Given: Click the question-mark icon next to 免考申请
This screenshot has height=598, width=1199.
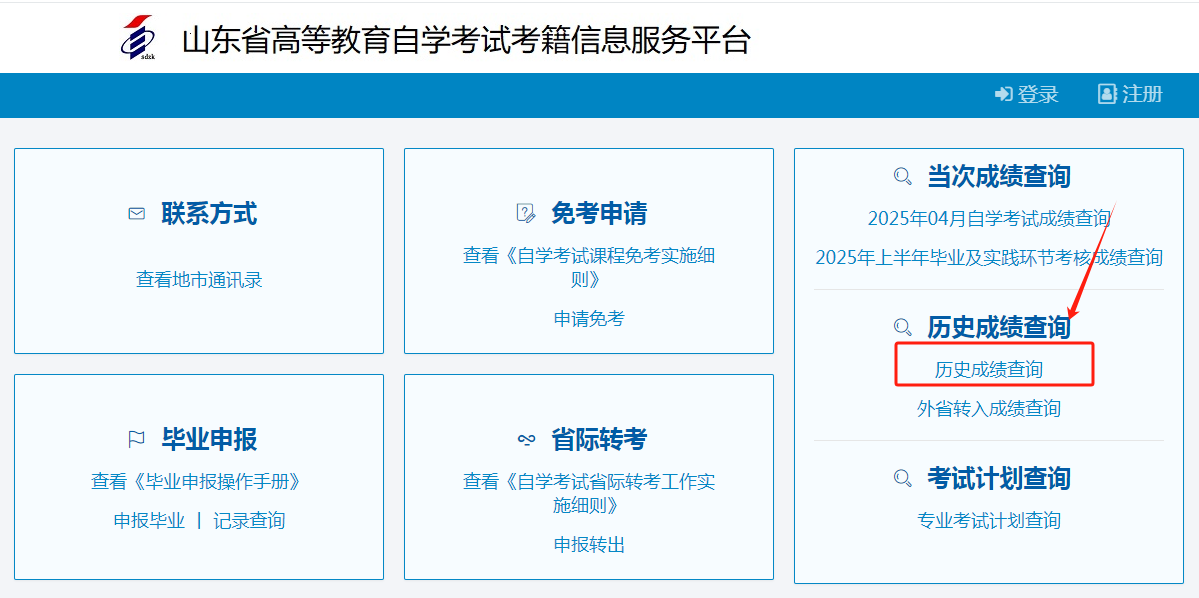Looking at the screenshot, I should [524, 213].
